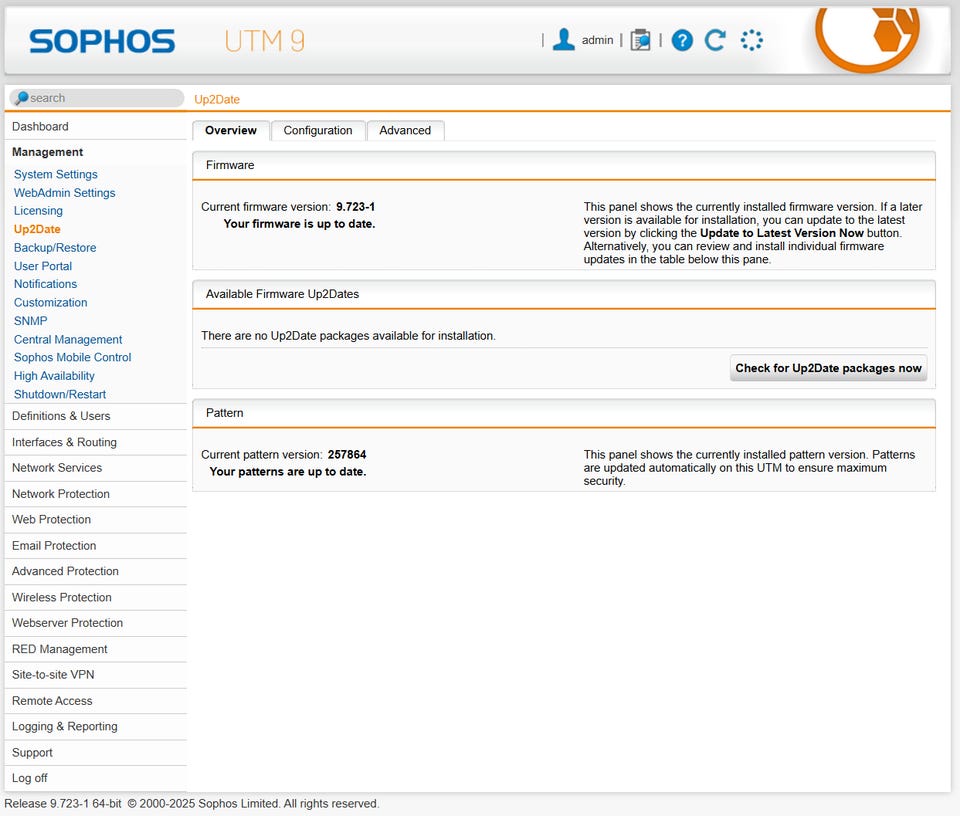The image size is (960, 816).
Task: Click the reload refresh arrow icon
Action: [715, 40]
